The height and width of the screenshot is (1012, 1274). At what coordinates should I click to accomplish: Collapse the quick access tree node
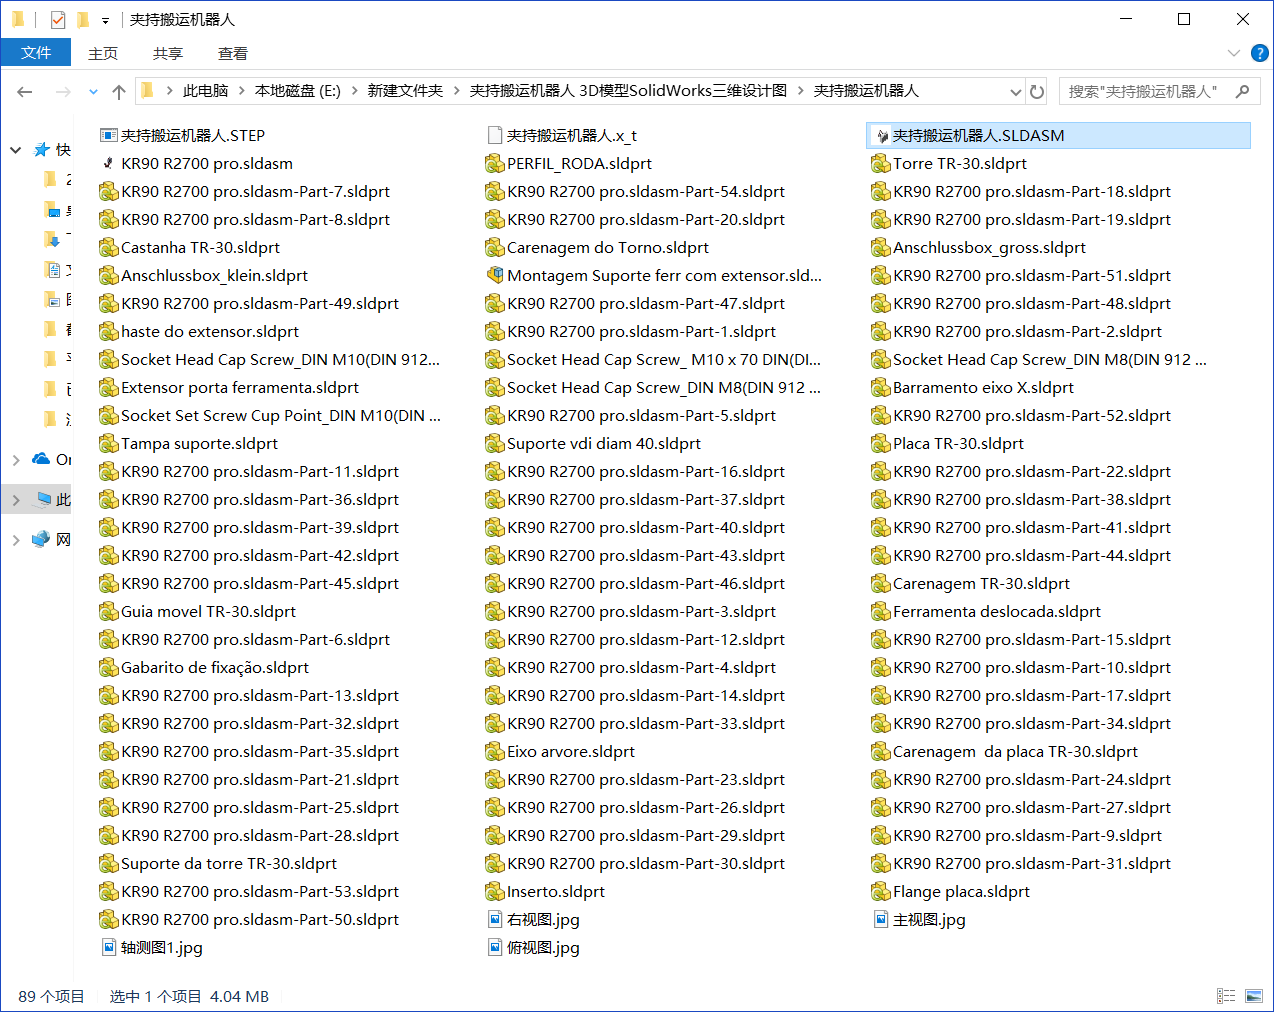(16, 150)
